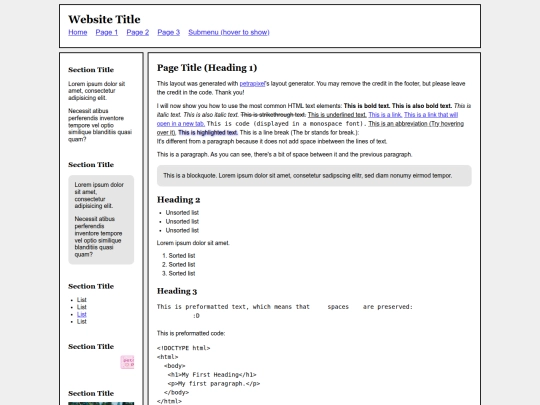Viewport: 540px width, 405px height.
Task: Click 'Lorem ipsum dolor sit amet.' paragraph in main
Action: pyautogui.click(x=193, y=243)
